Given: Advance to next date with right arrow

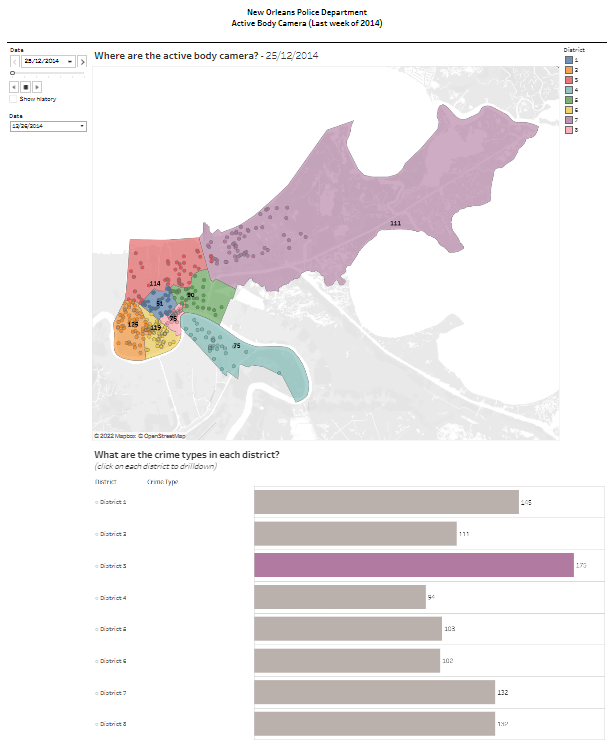Looking at the screenshot, I should click(x=83, y=61).
